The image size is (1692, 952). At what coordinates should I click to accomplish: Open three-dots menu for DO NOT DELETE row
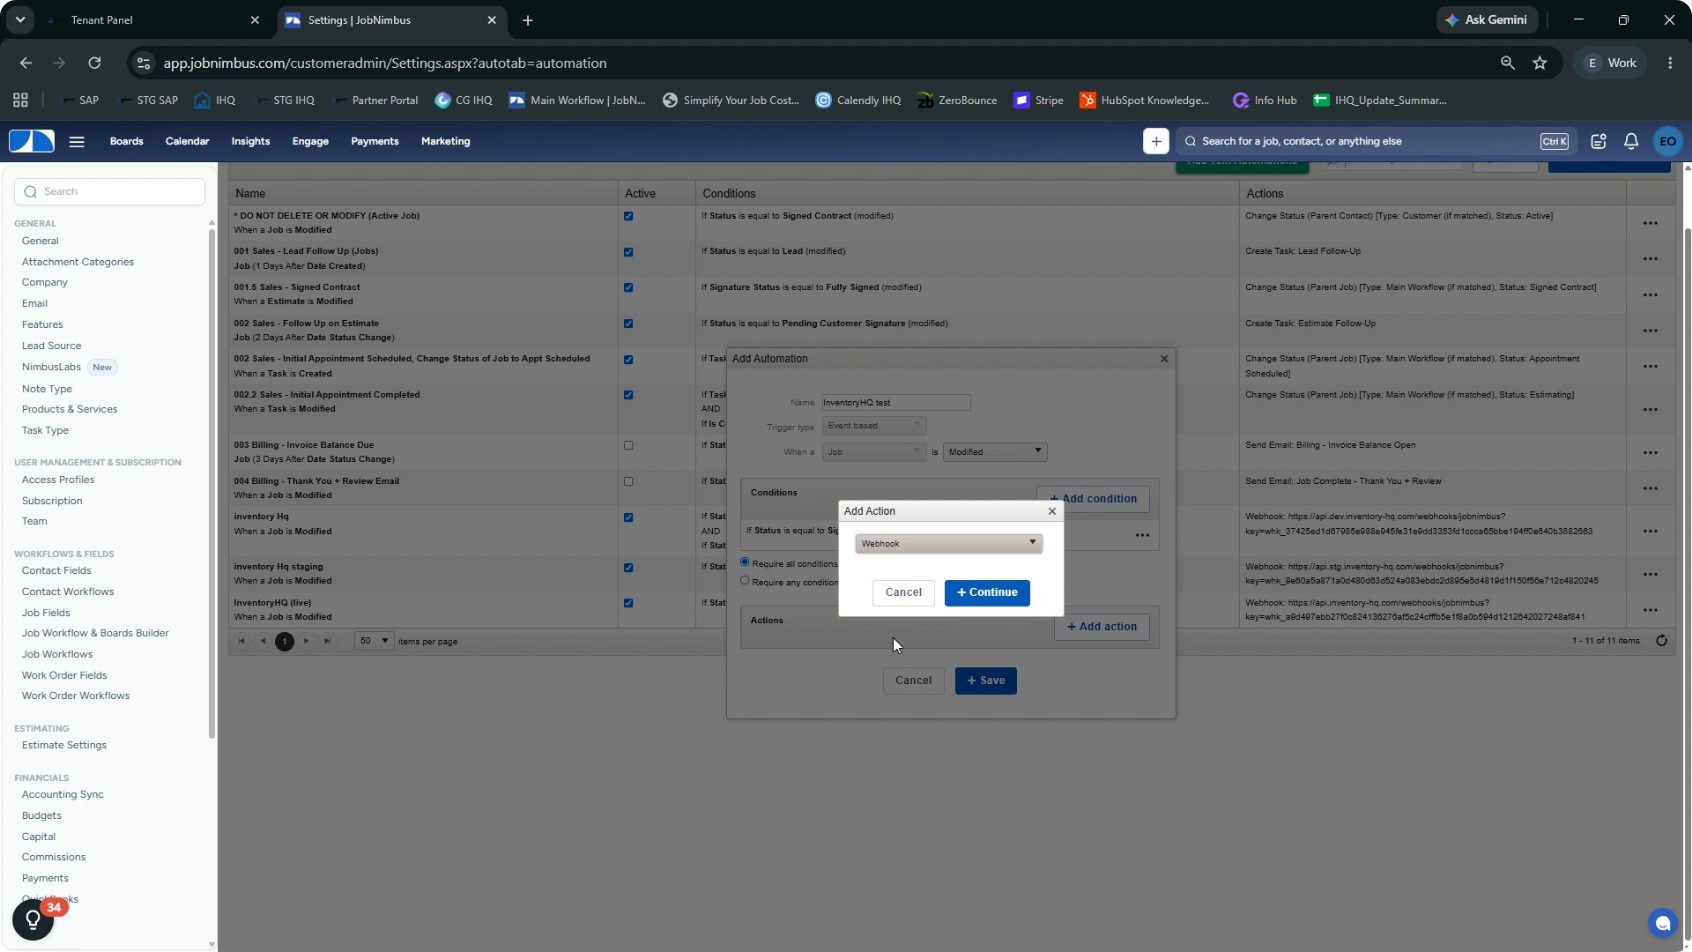click(1650, 223)
